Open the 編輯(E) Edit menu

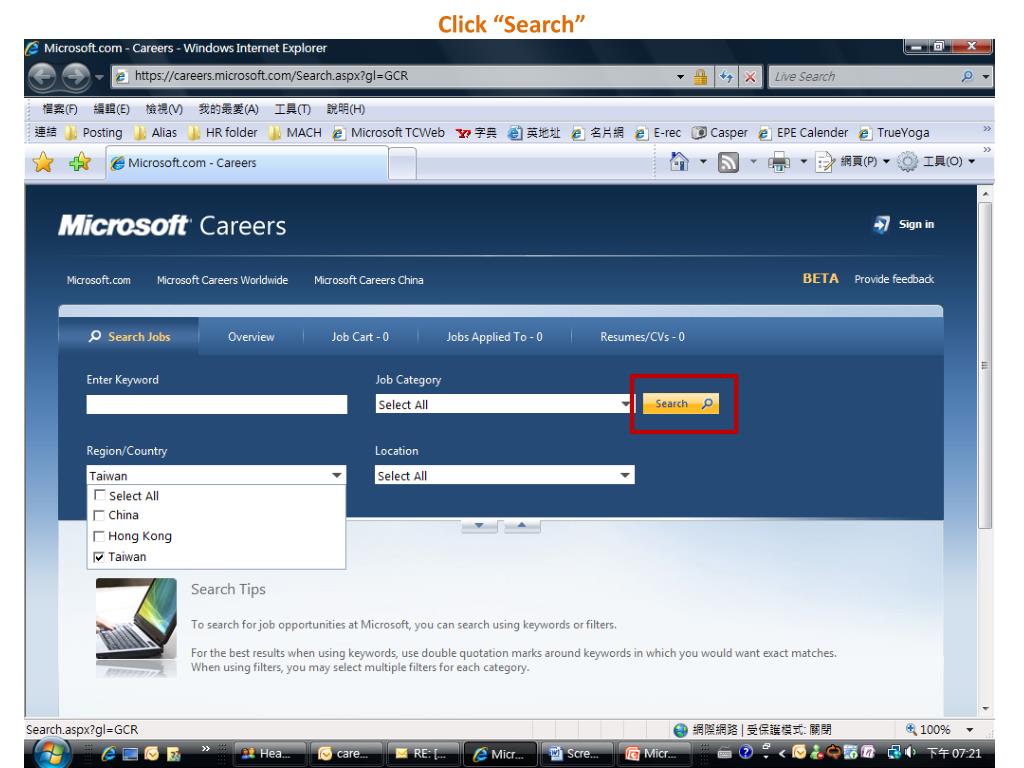[111, 109]
